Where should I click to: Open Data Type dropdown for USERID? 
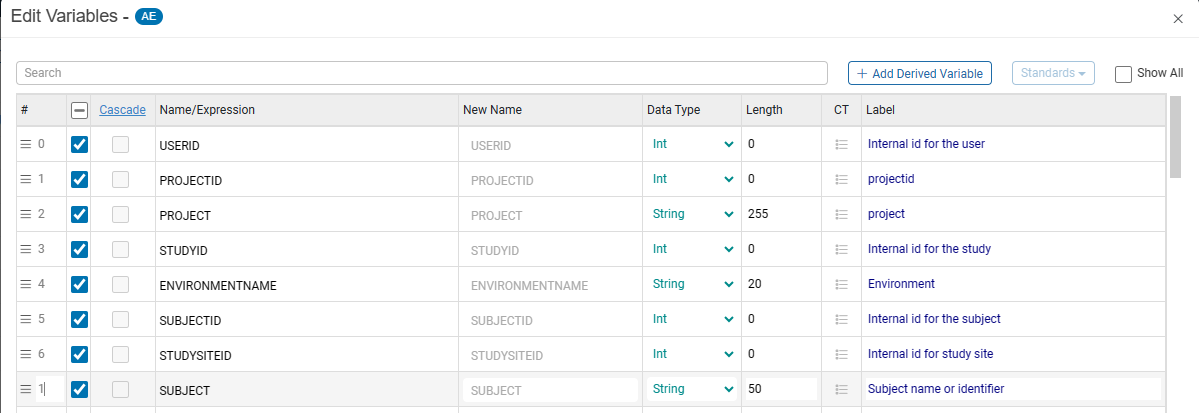[692, 144]
